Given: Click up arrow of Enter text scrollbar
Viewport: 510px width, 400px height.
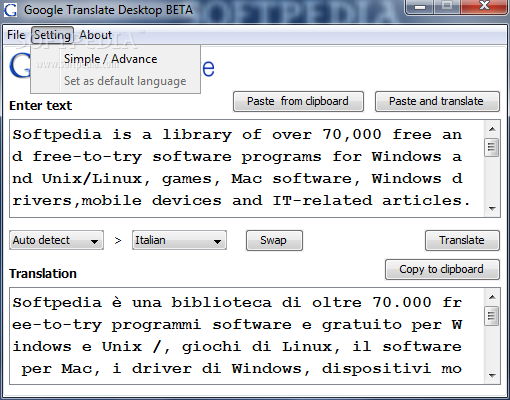Looking at the screenshot, I should pos(492,129).
